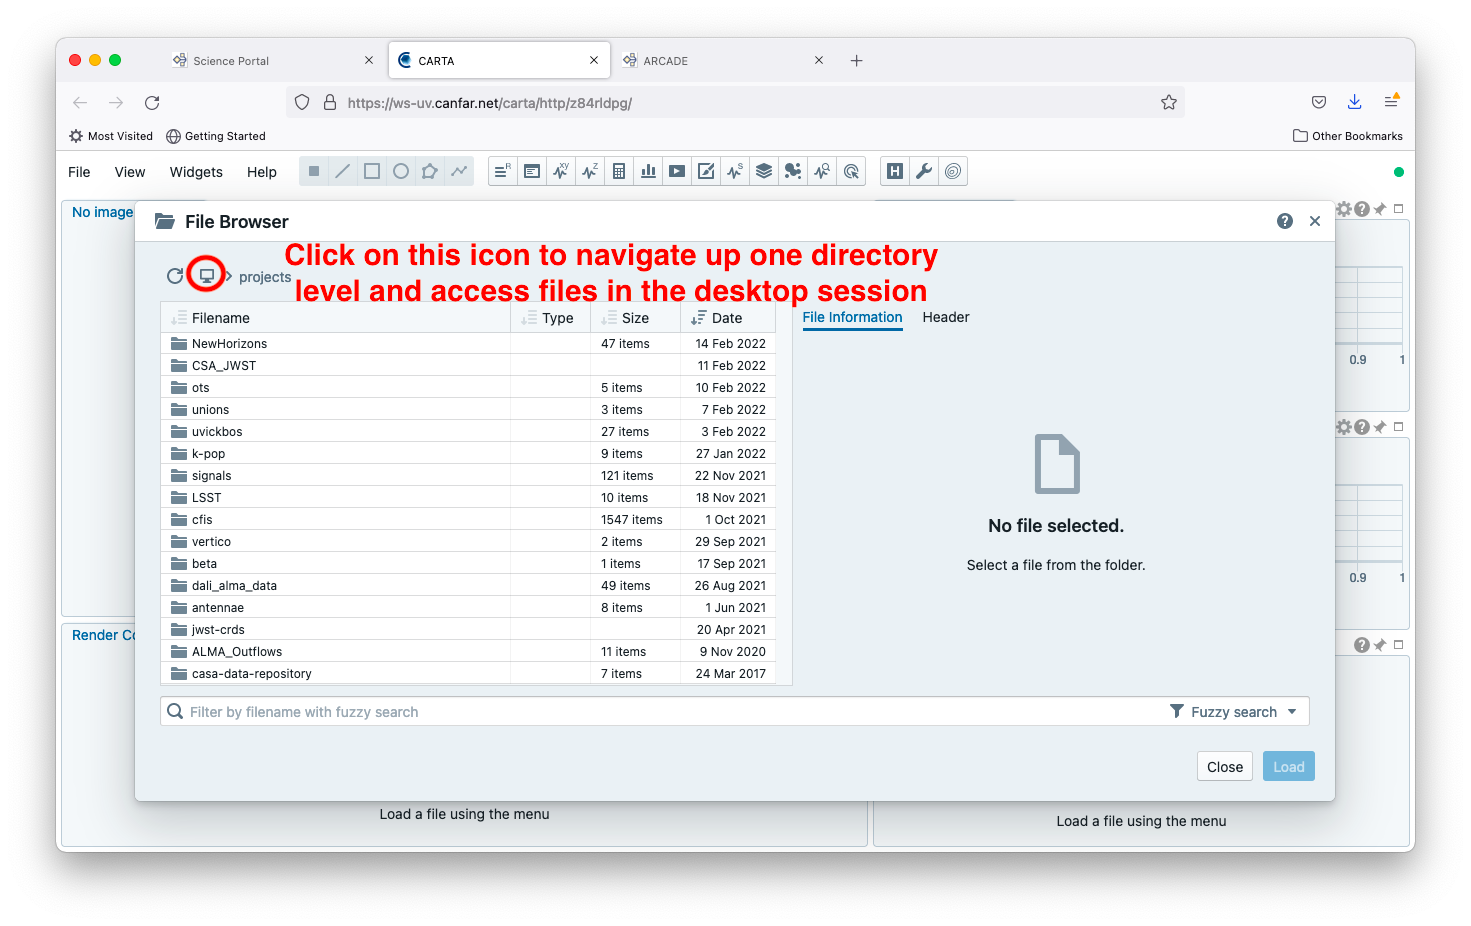Open the Stokes Analysis widget
1471x926 pixels.
click(x=735, y=171)
